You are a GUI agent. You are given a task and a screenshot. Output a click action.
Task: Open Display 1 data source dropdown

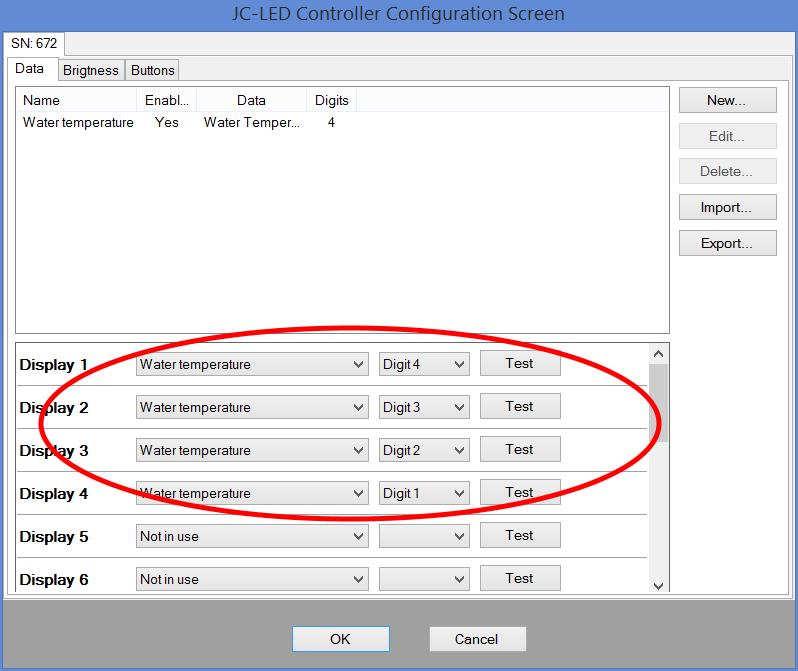[252, 365]
